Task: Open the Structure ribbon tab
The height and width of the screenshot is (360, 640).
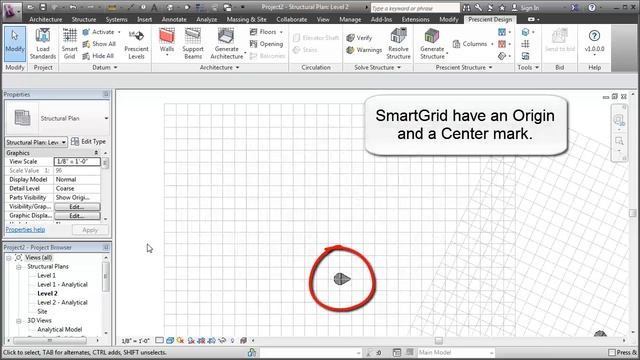Action: [84, 20]
